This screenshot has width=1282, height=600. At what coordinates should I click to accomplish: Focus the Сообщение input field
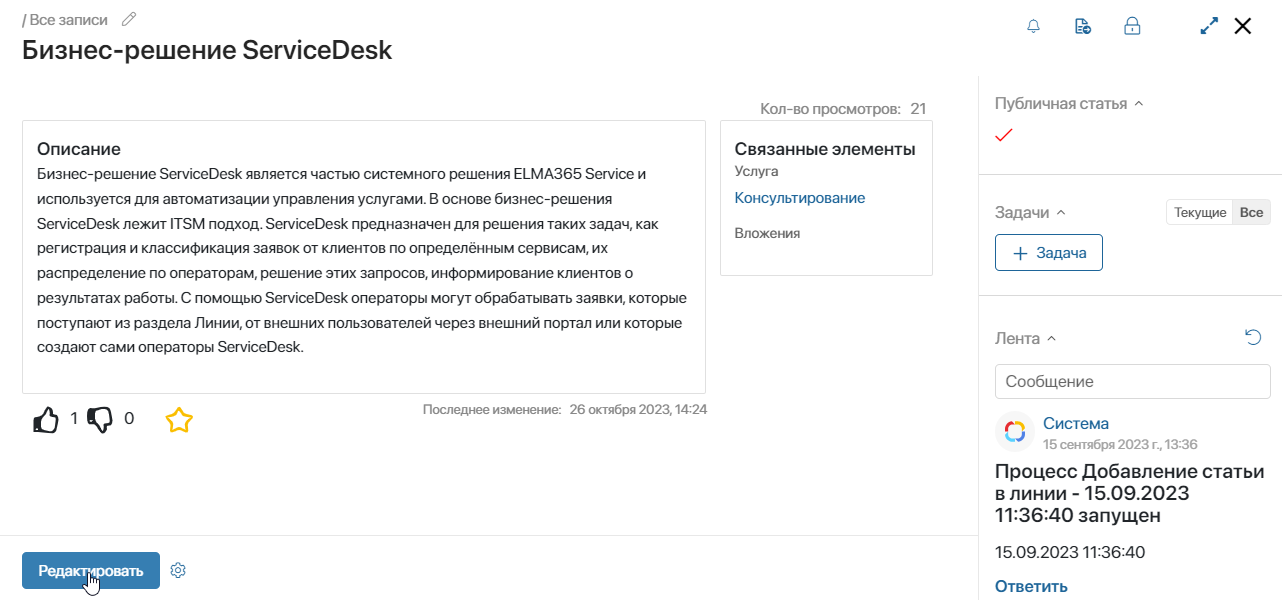click(x=1133, y=381)
